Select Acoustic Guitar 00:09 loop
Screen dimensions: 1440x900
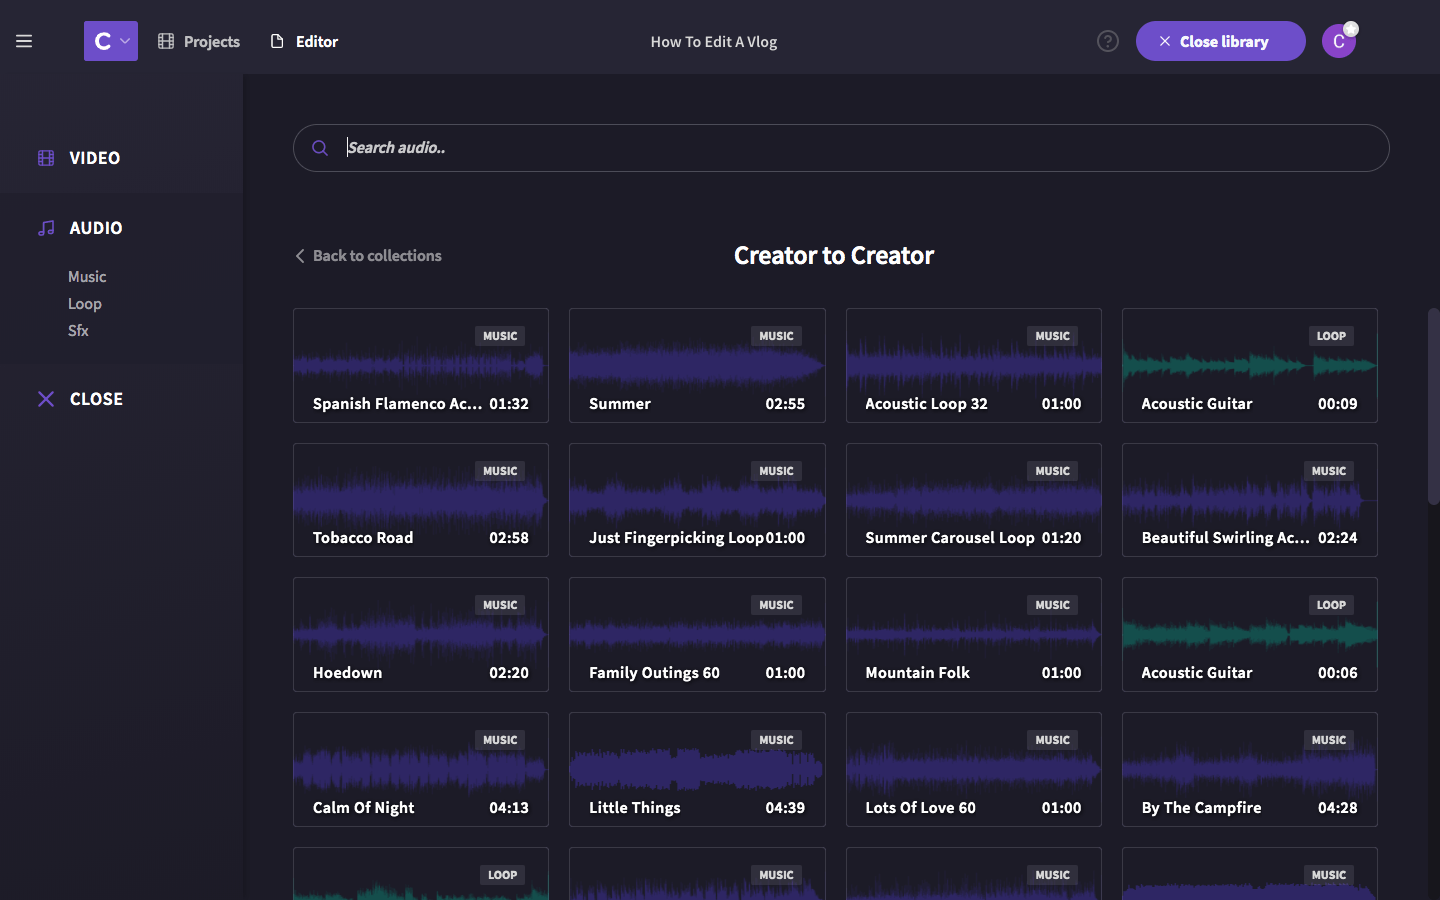[x=1250, y=365]
